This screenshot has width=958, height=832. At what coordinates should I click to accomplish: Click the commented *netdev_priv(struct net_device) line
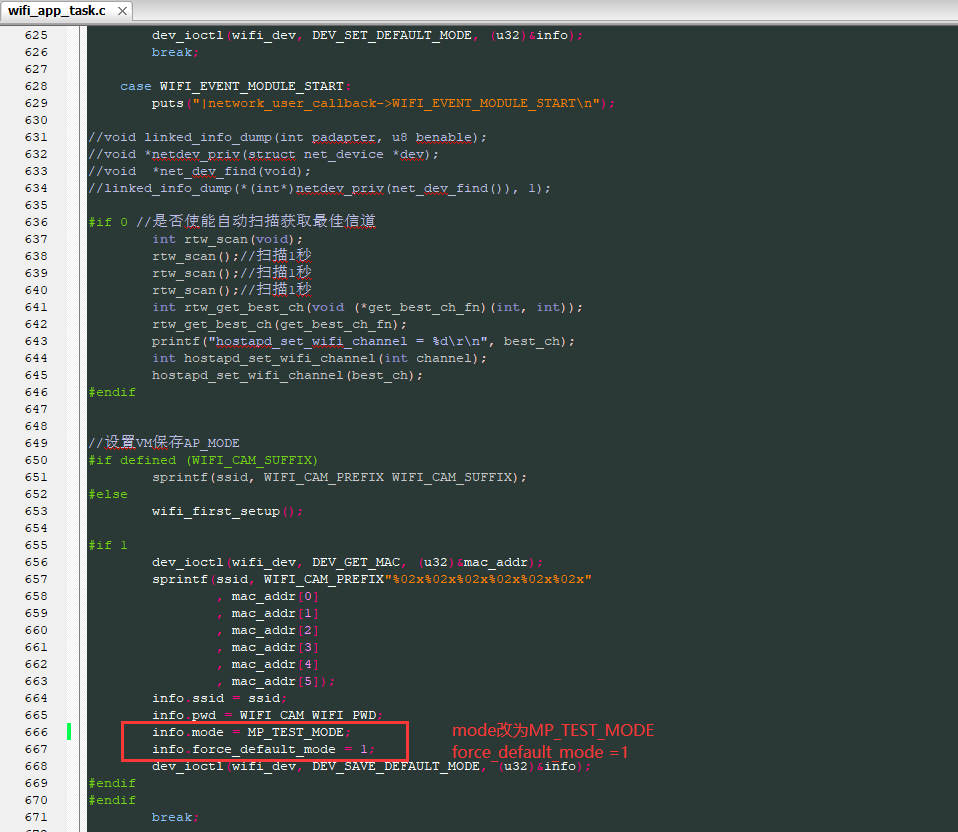[x=264, y=155]
